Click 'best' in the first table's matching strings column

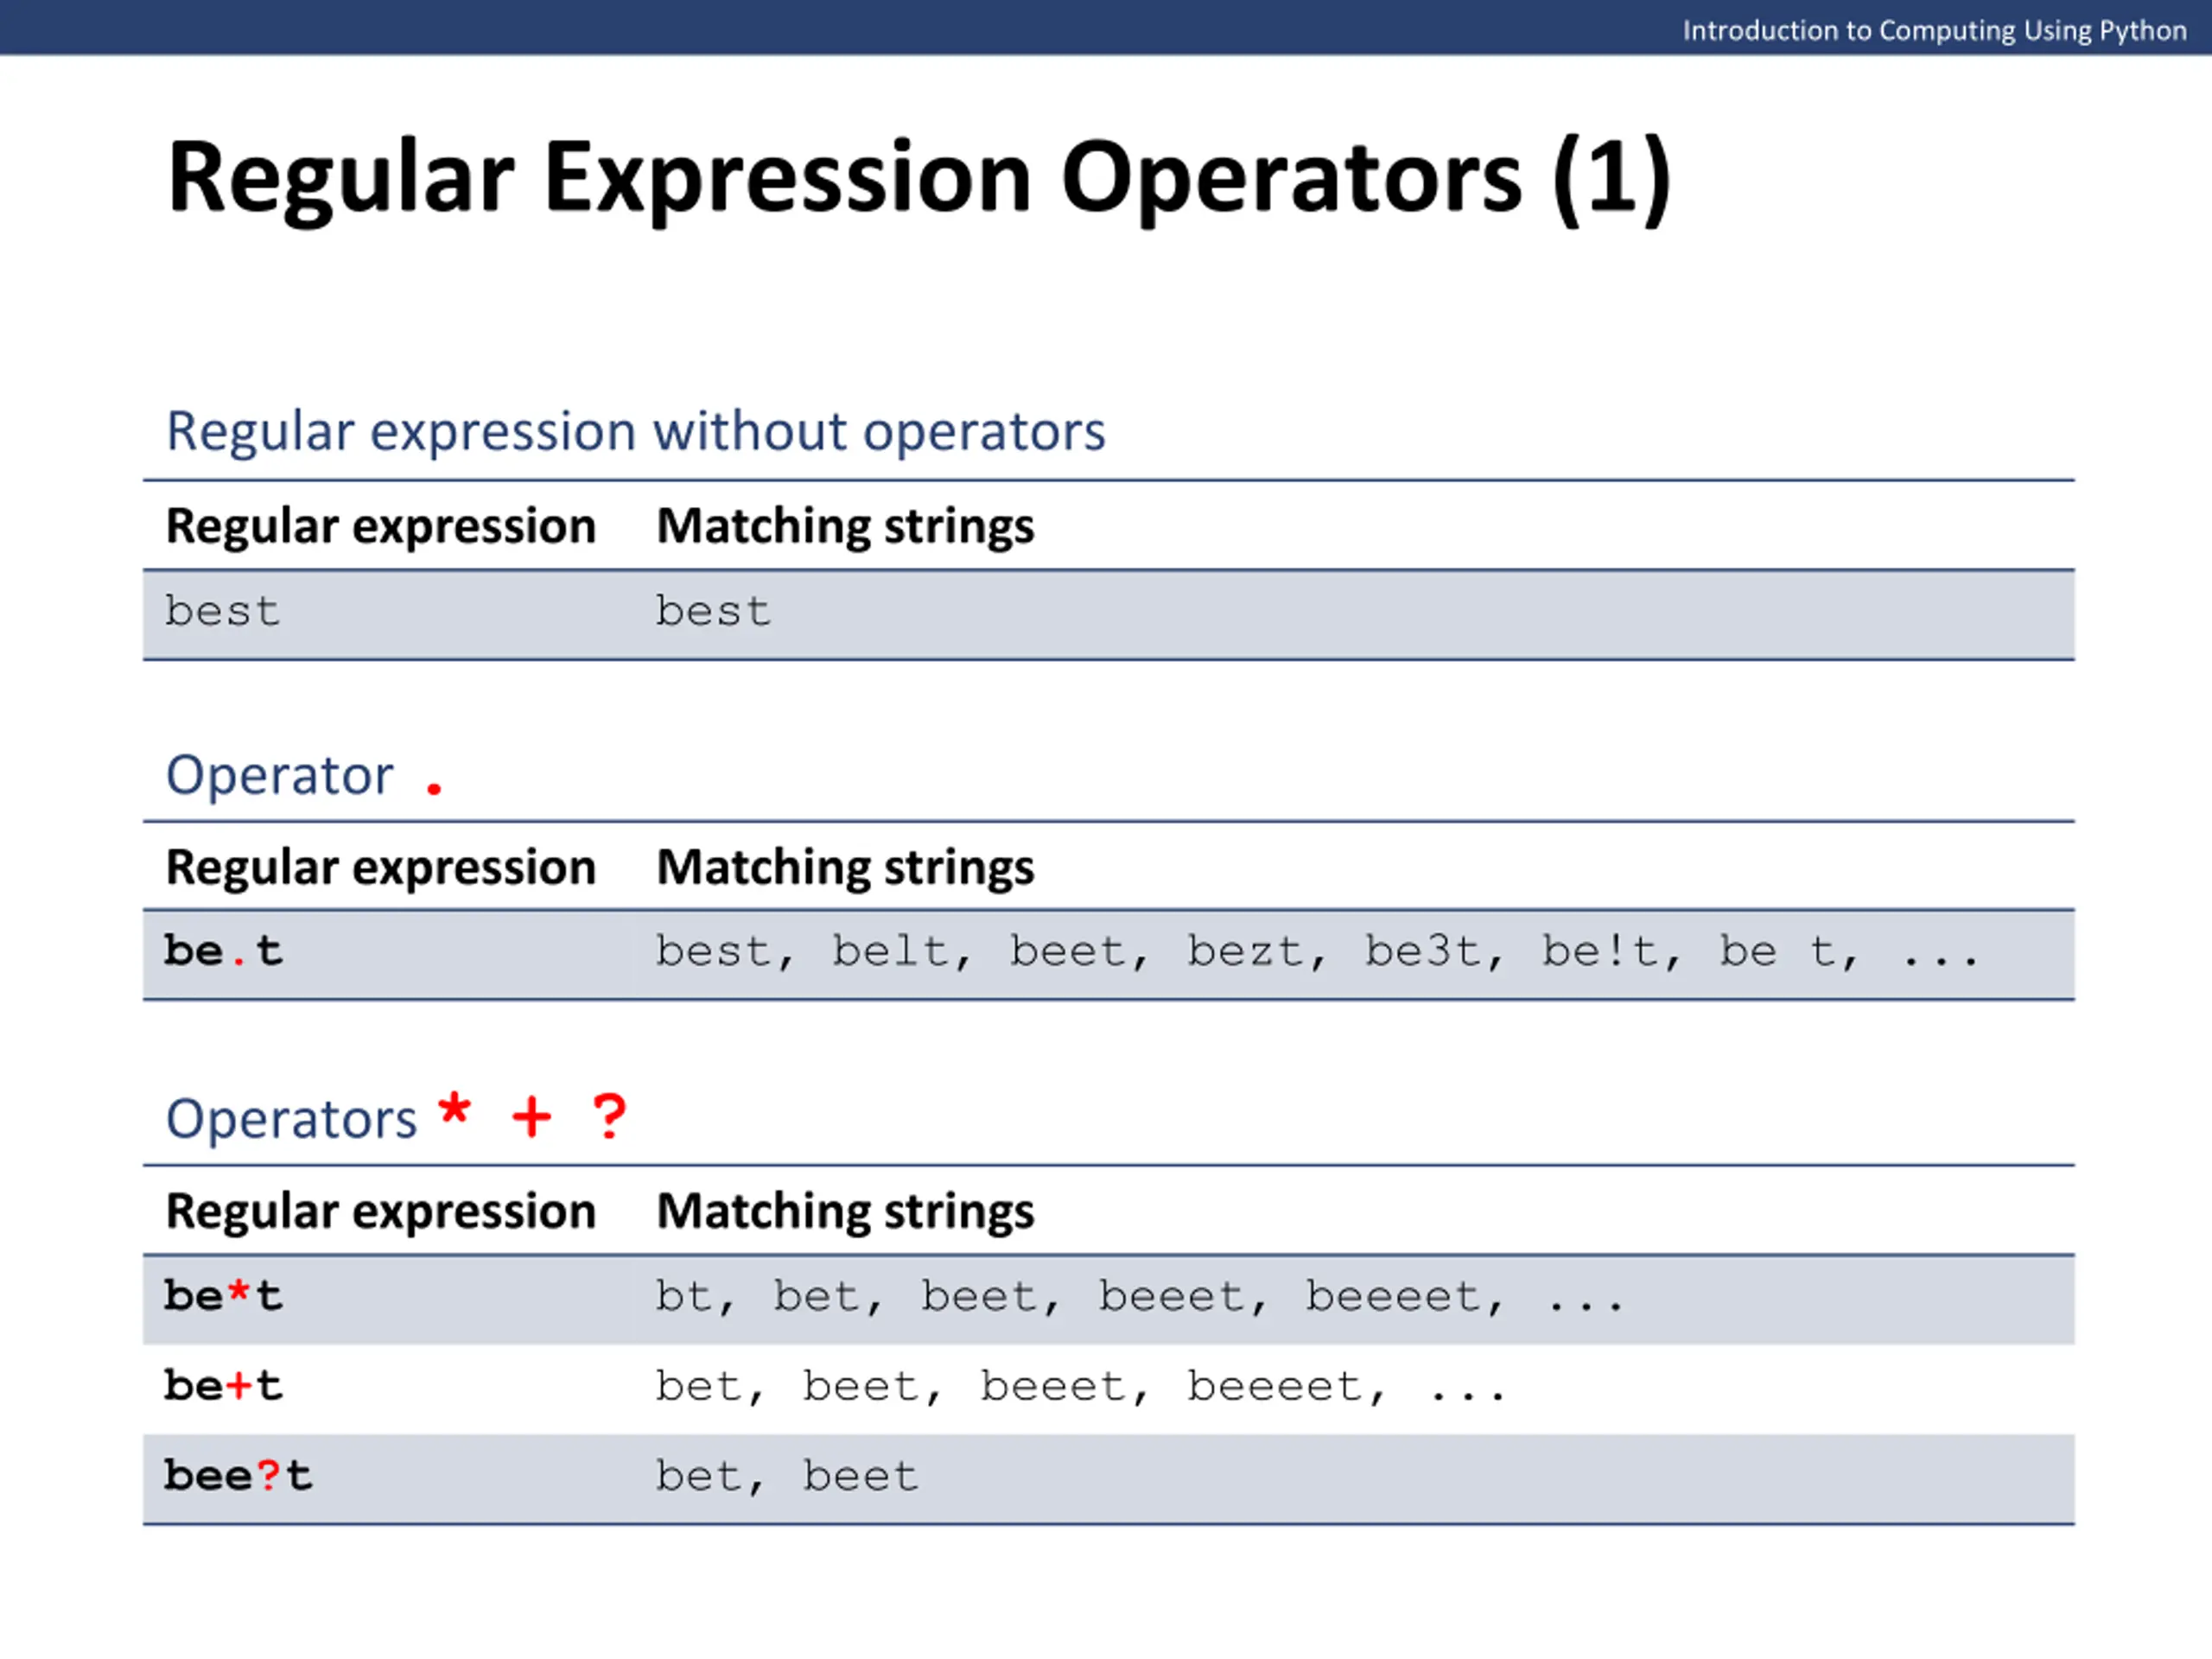[713, 611]
